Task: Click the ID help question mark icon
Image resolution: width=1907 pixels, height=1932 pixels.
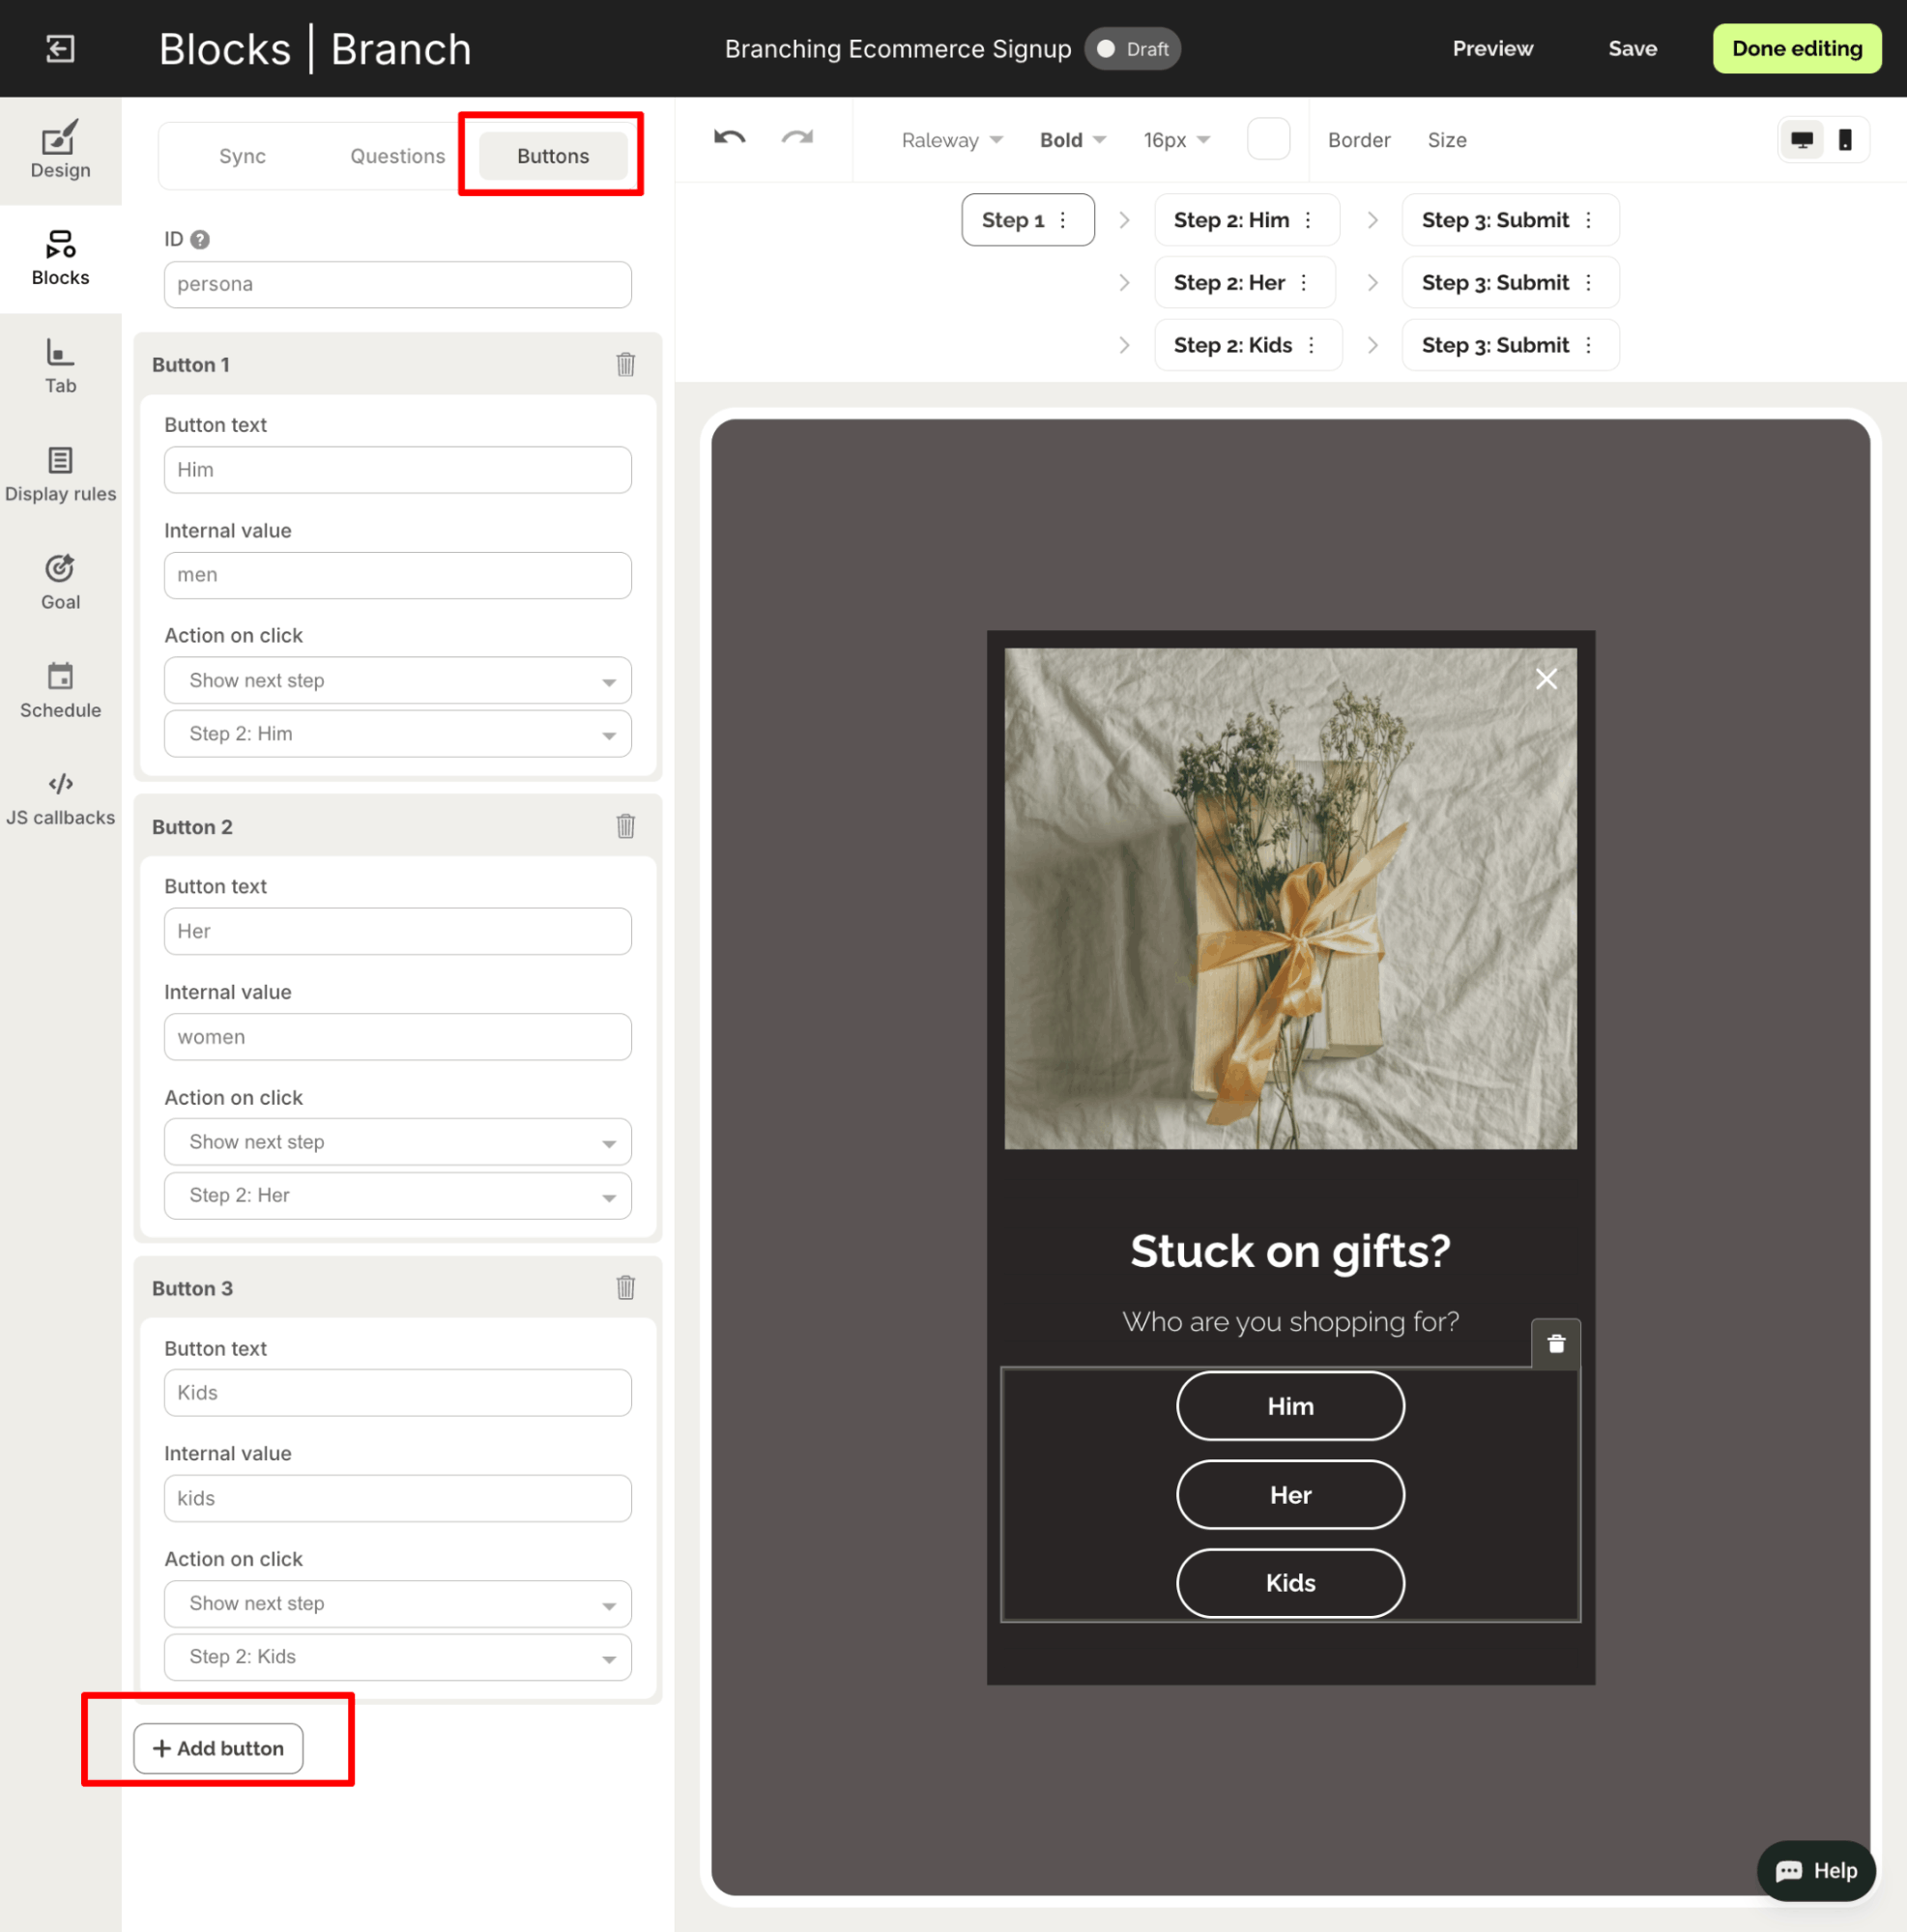Action: pos(200,239)
